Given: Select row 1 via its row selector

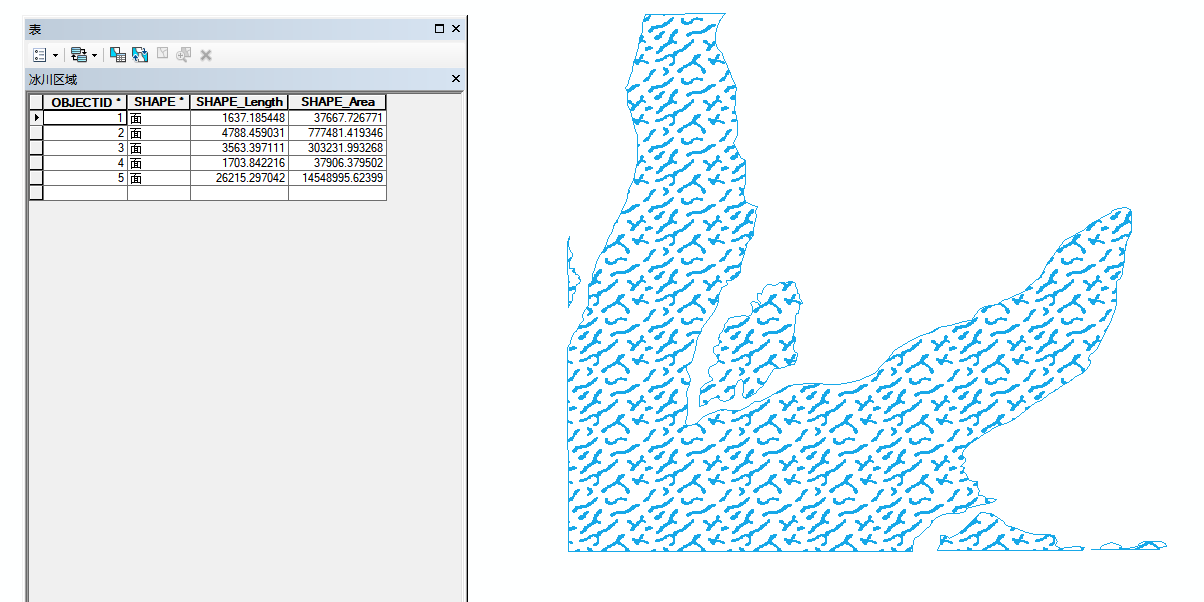Looking at the screenshot, I should coord(36,117).
